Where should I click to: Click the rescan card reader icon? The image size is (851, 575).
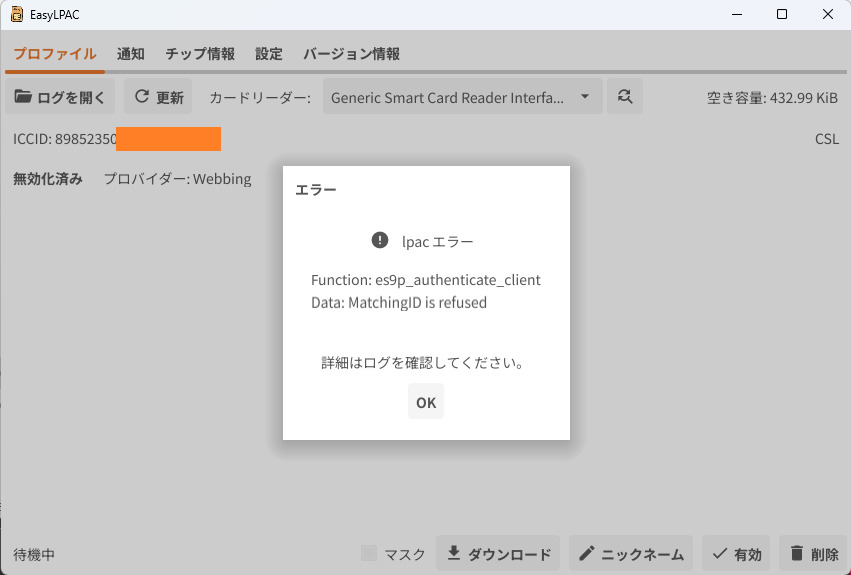pos(625,97)
